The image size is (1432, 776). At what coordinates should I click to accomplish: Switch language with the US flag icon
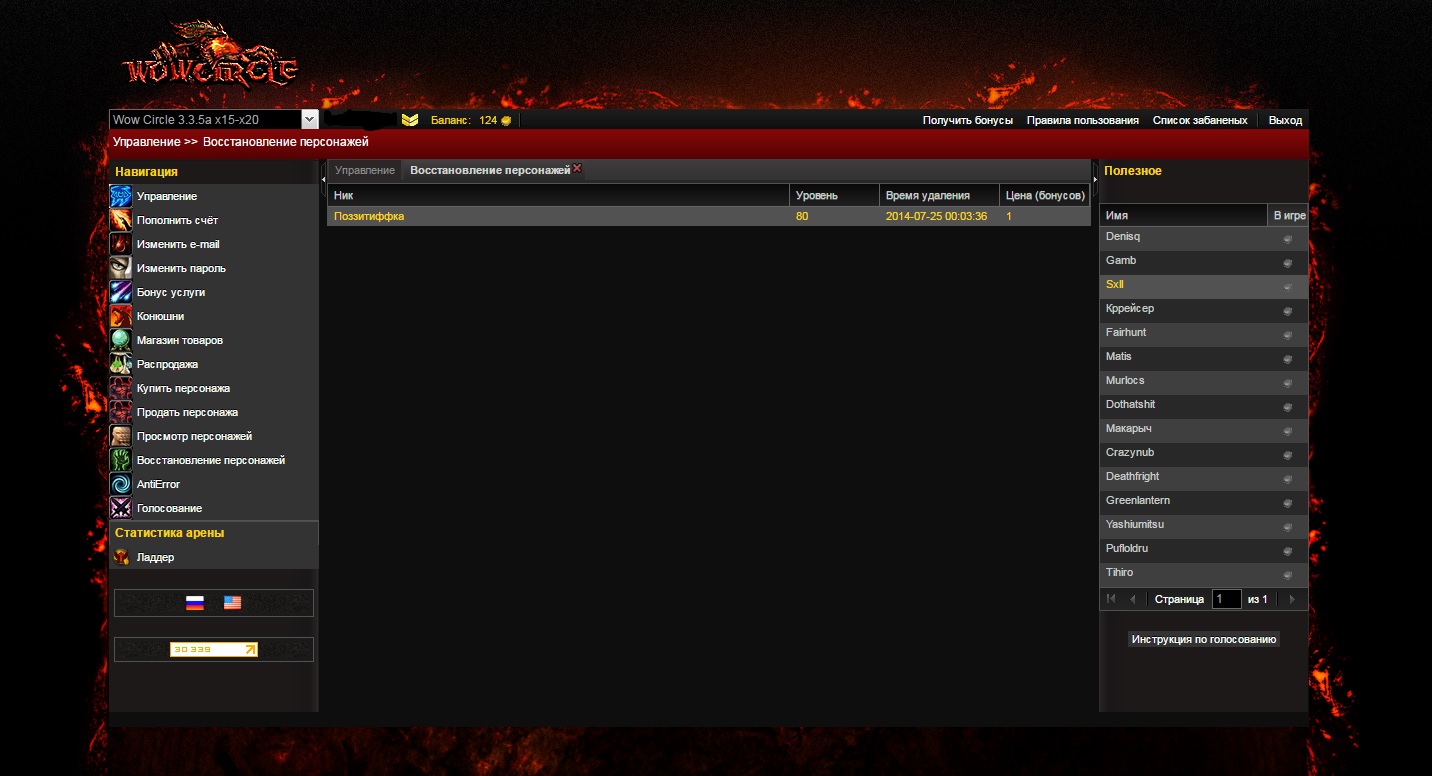[232, 603]
